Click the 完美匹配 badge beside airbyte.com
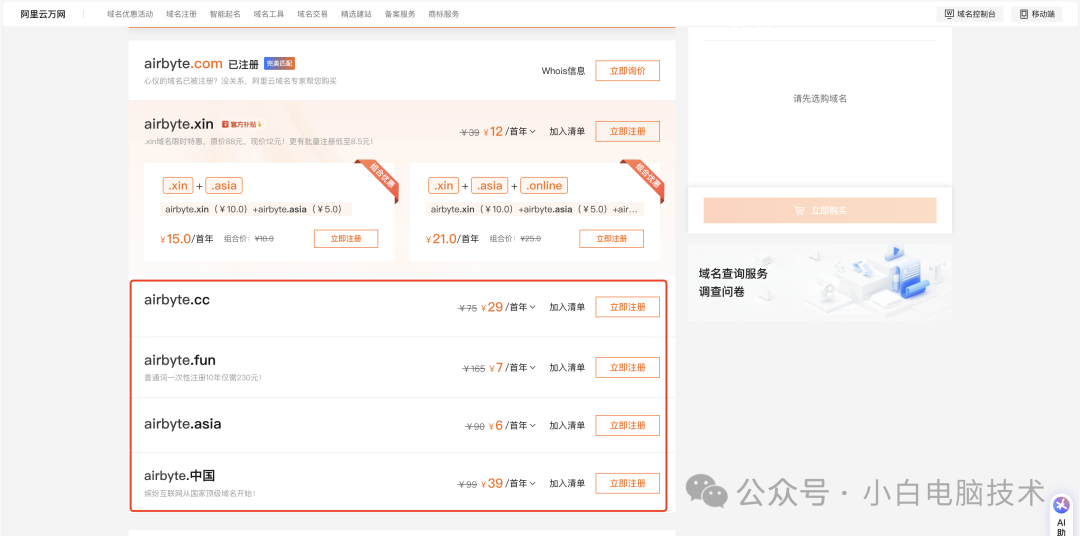Screen dimensions: 1080x536 [280, 63]
